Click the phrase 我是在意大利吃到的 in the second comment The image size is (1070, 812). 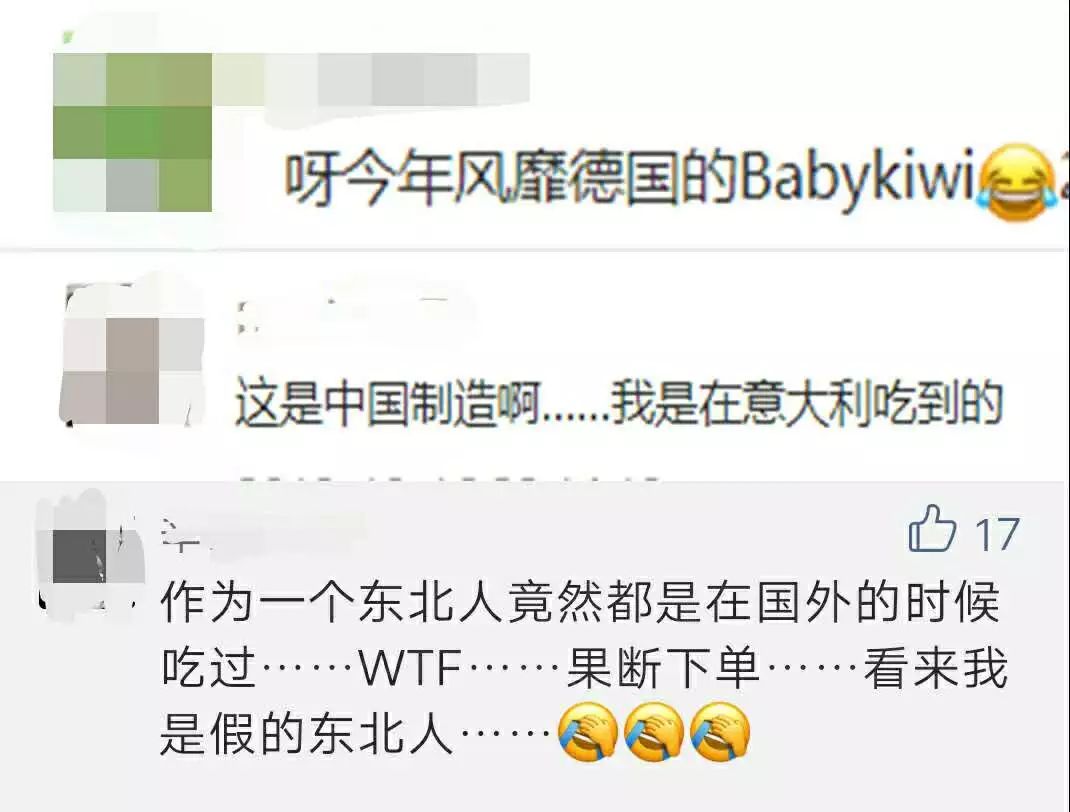pyautogui.click(x=807, y=404)
